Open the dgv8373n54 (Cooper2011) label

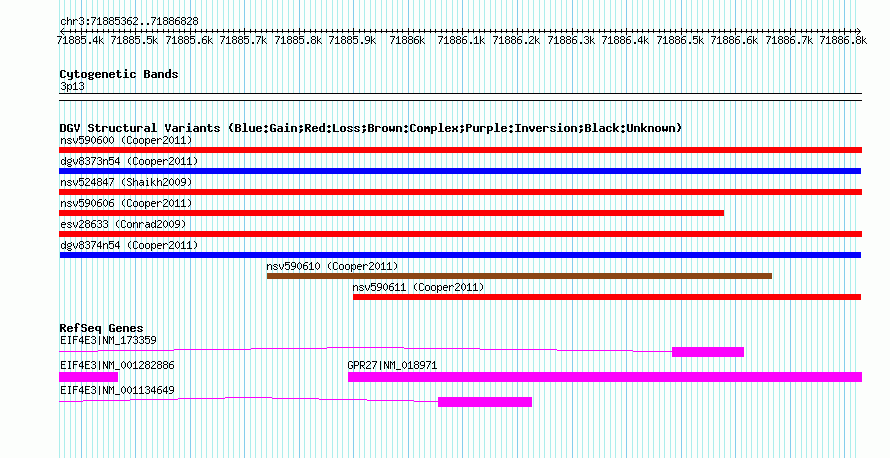pyautogui.click(x=129, y=161)
